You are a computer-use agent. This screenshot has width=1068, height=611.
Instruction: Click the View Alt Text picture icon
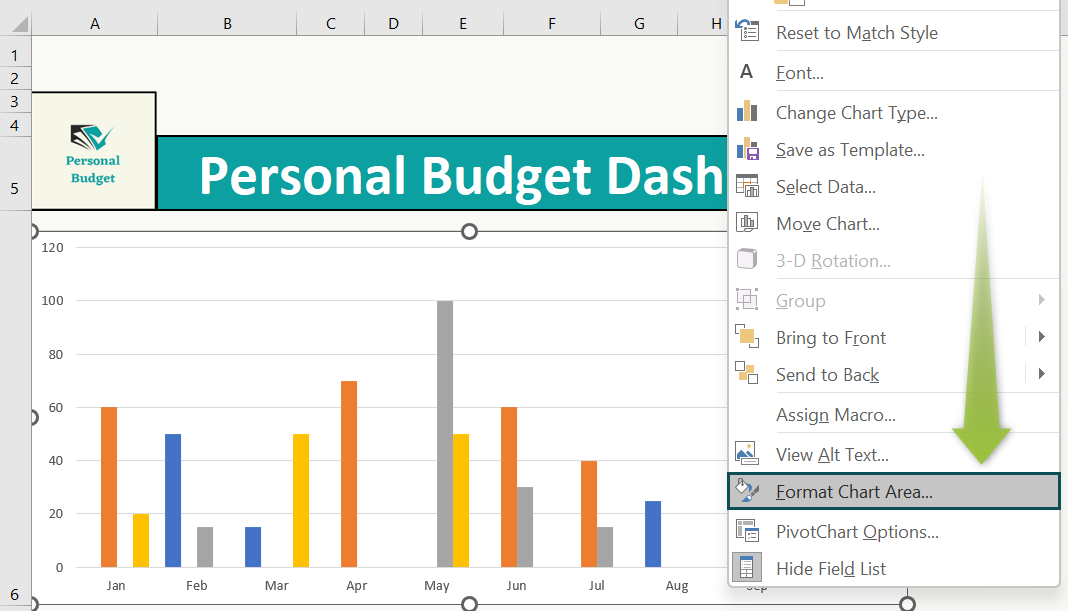[747, 453]
